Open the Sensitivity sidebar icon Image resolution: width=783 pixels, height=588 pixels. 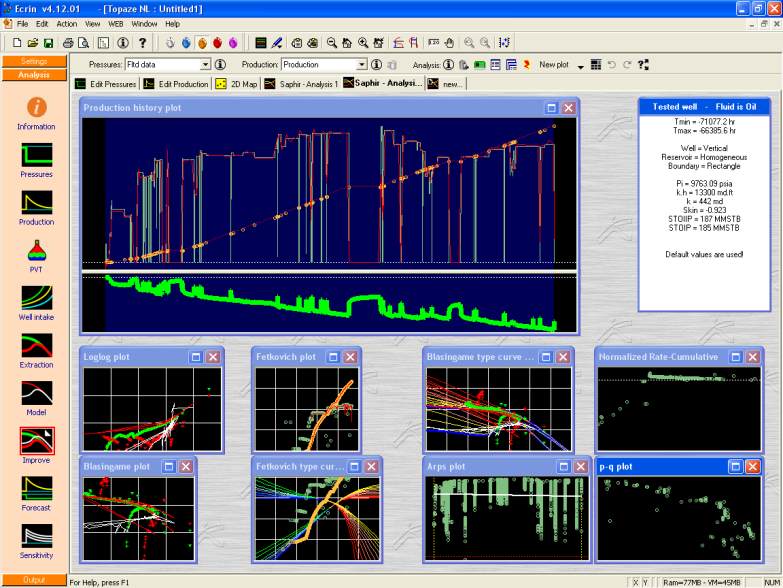[x=36, y=536]
